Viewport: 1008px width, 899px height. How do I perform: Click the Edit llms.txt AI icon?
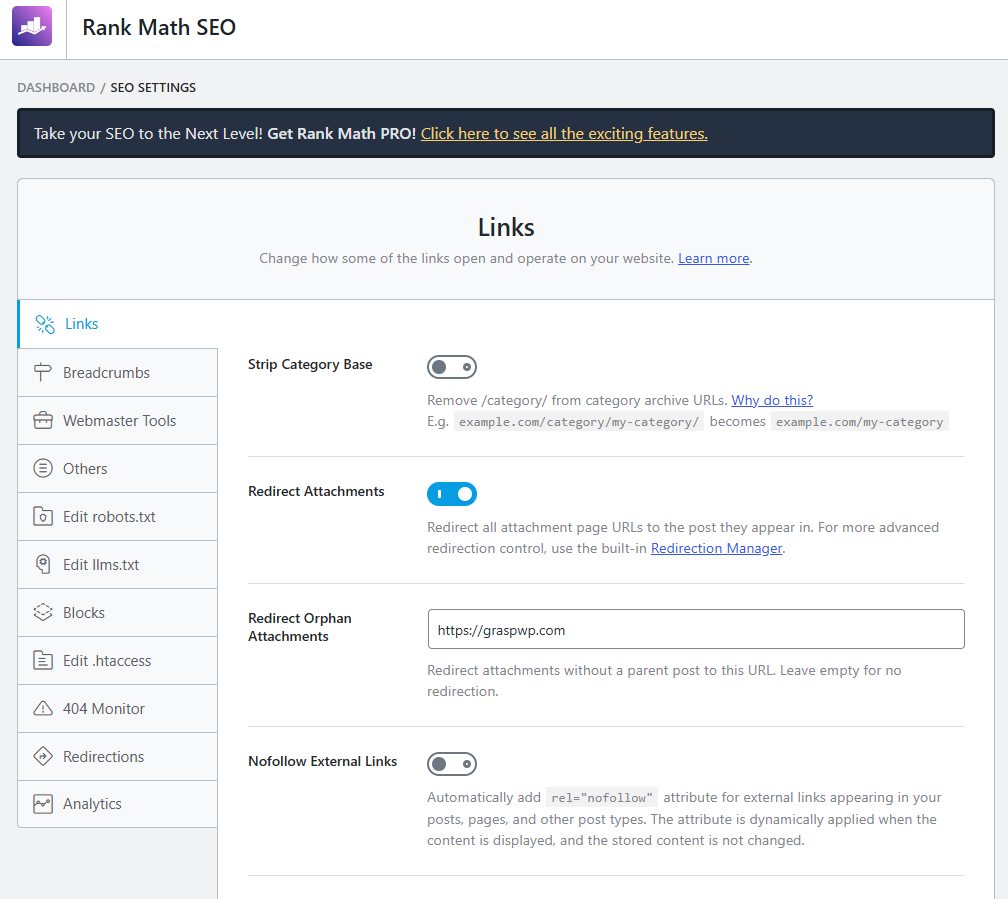point(42,565)
